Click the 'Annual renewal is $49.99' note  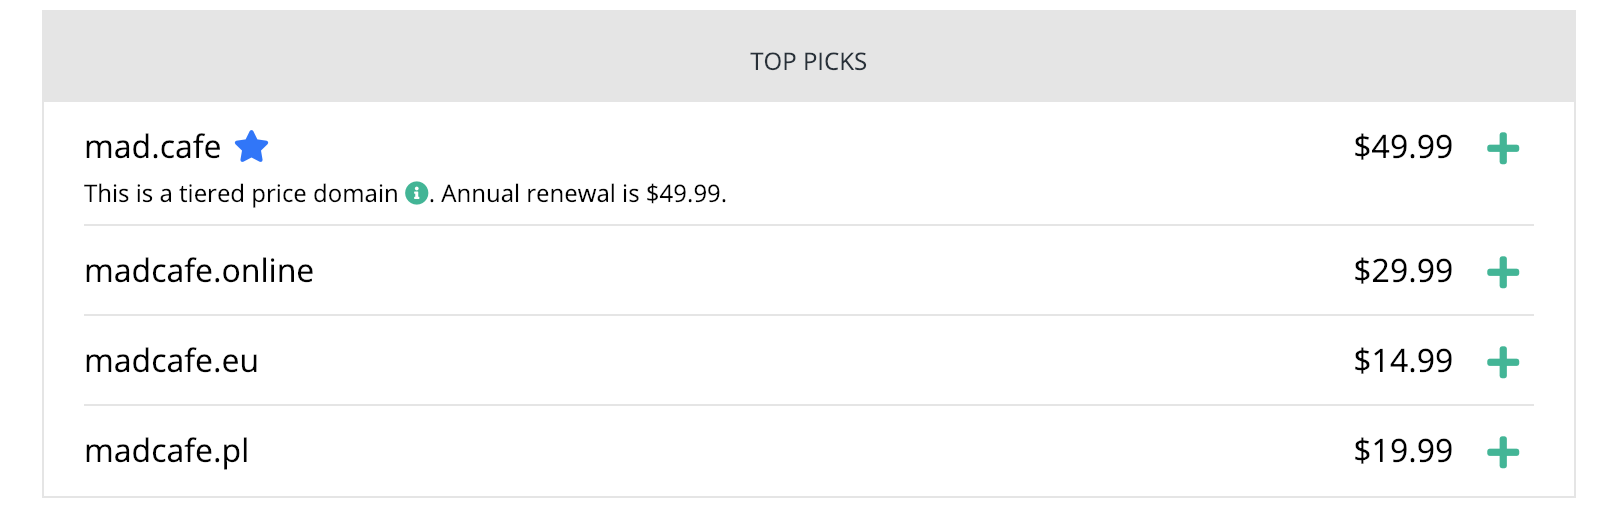pos(582,194)
